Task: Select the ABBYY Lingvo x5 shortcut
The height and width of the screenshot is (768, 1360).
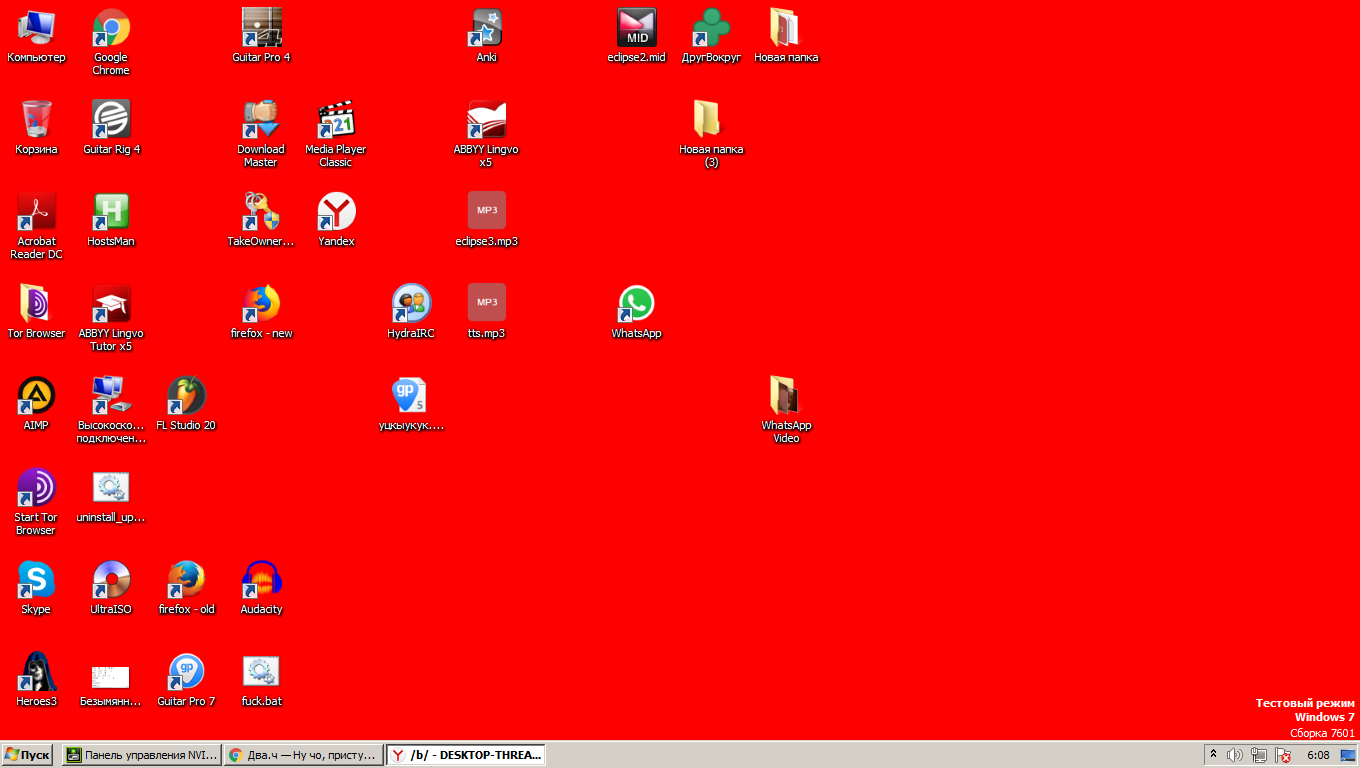Action: pyautogui.click(x=486, y=120)
